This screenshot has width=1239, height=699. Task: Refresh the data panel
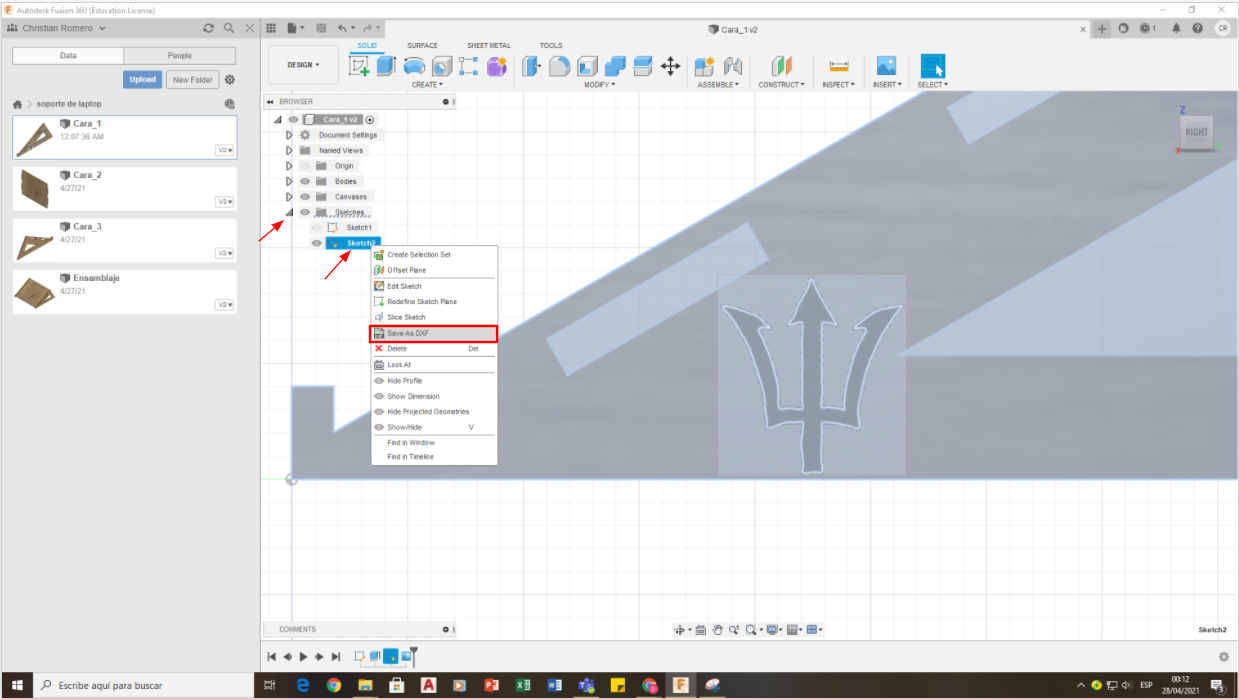[208, 29]
